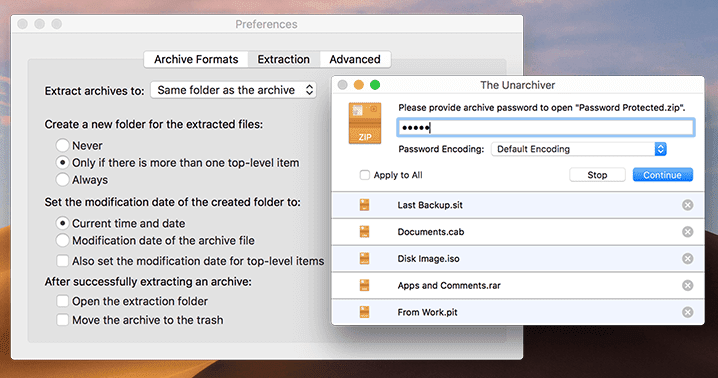
Task: Select the Documents.cab file name
Action: click(x=431, y=232)
